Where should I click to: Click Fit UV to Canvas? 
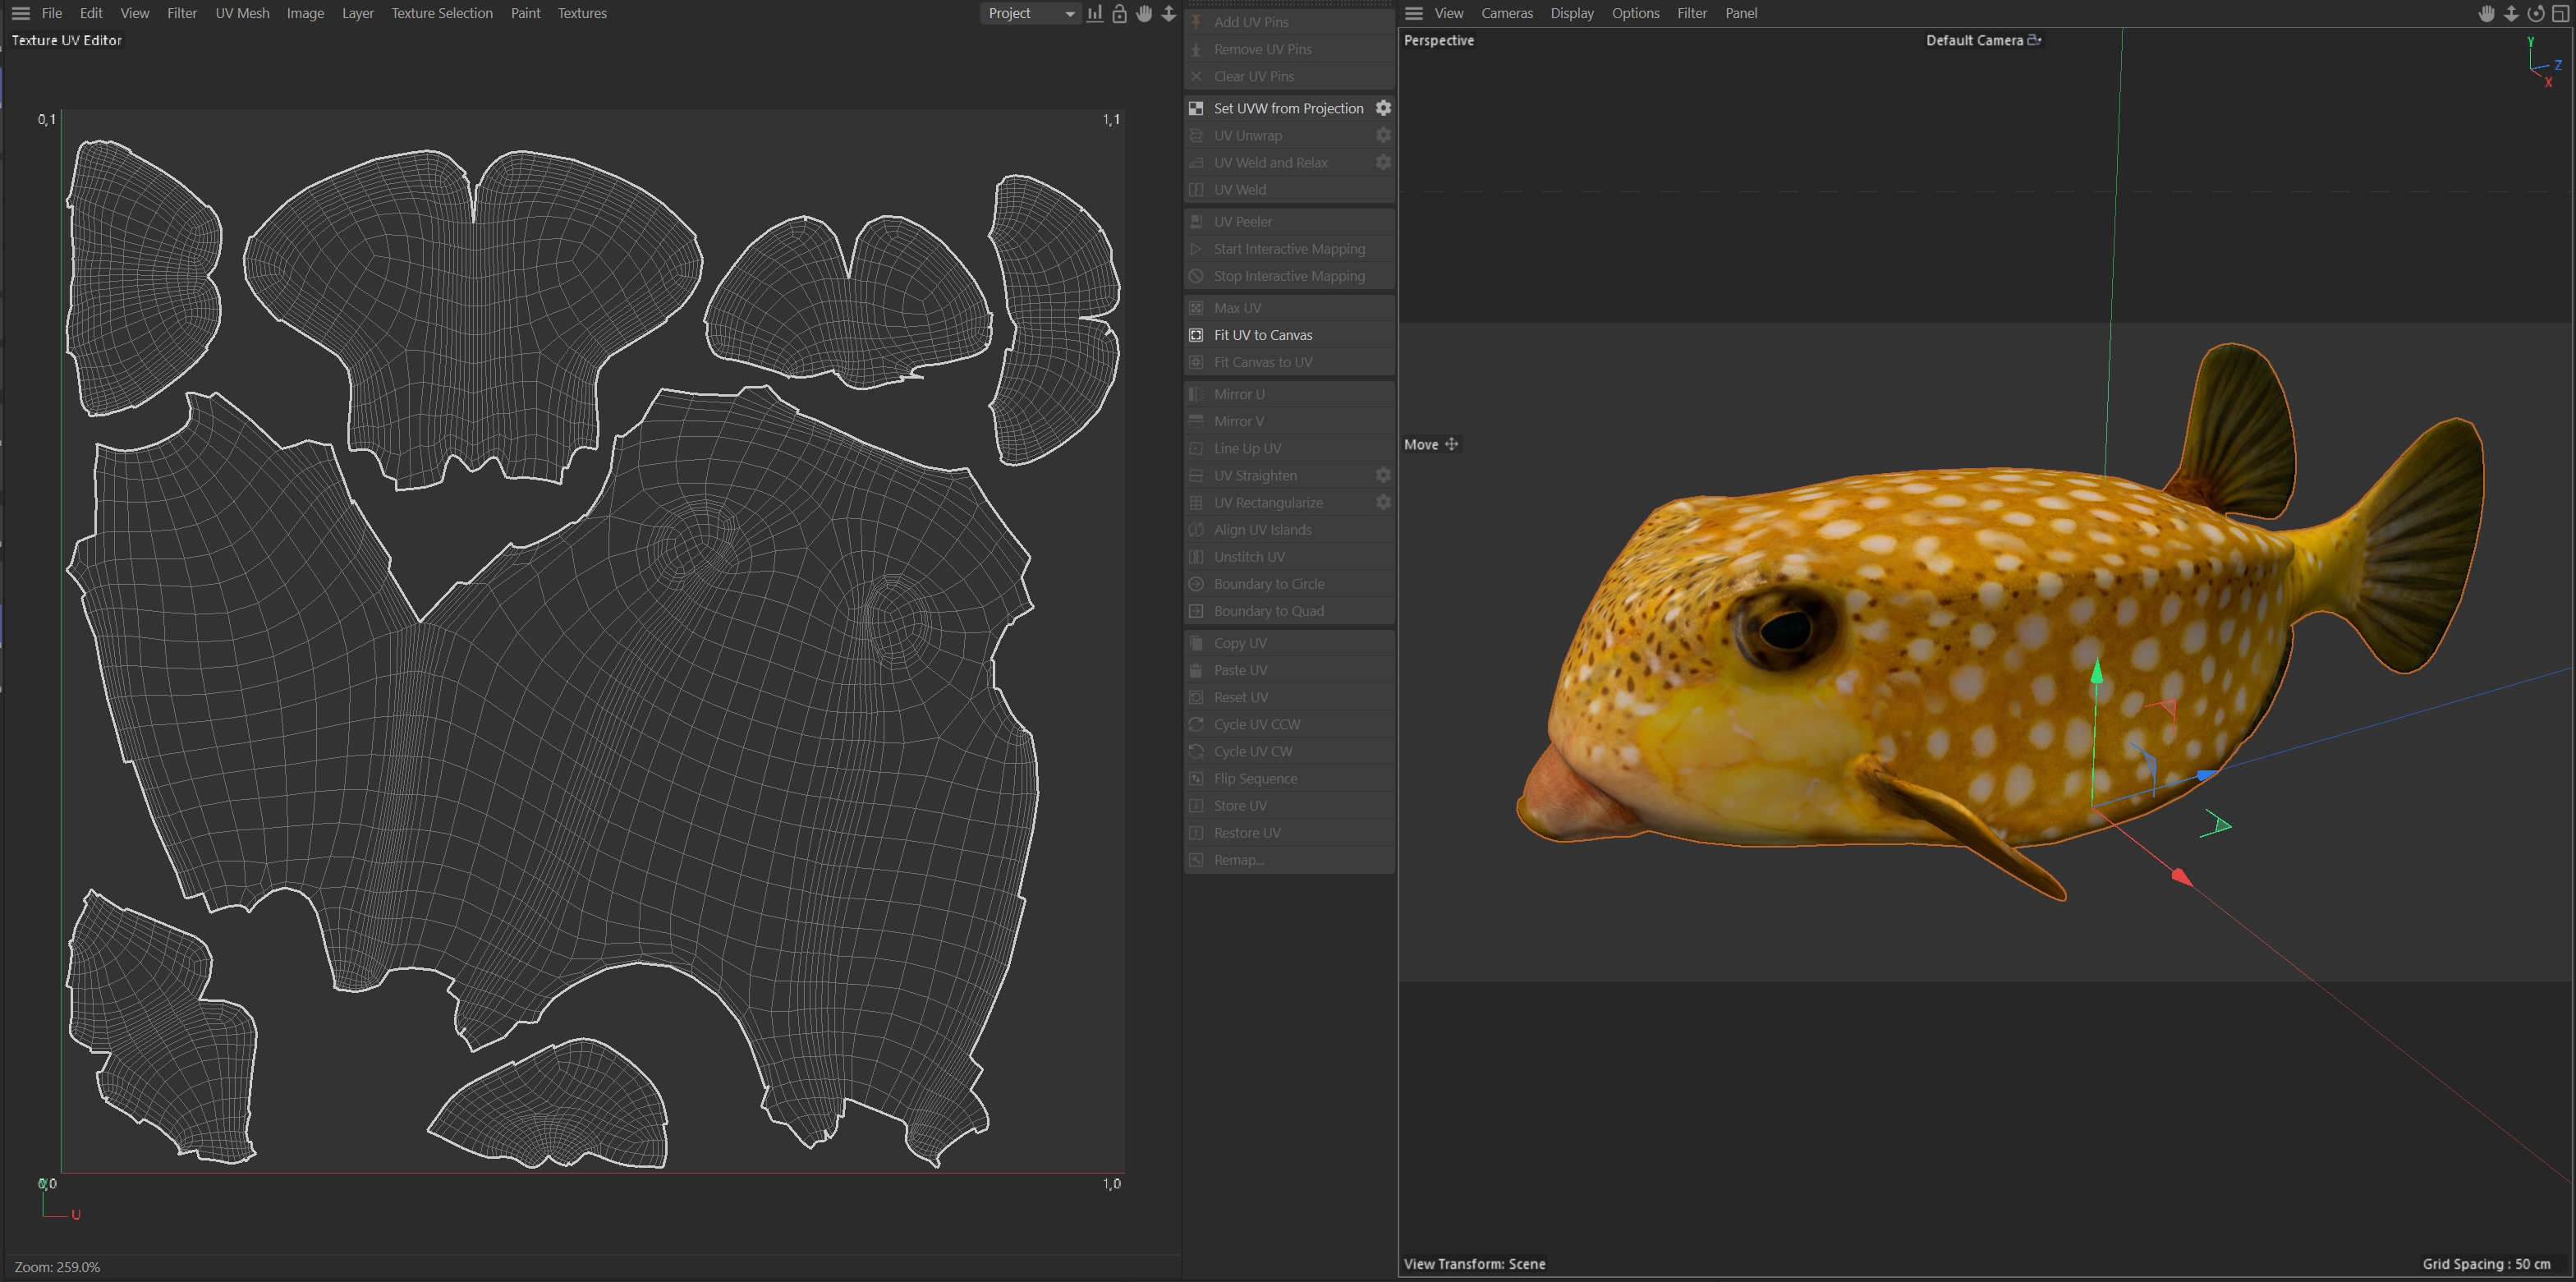[1262, 335]
